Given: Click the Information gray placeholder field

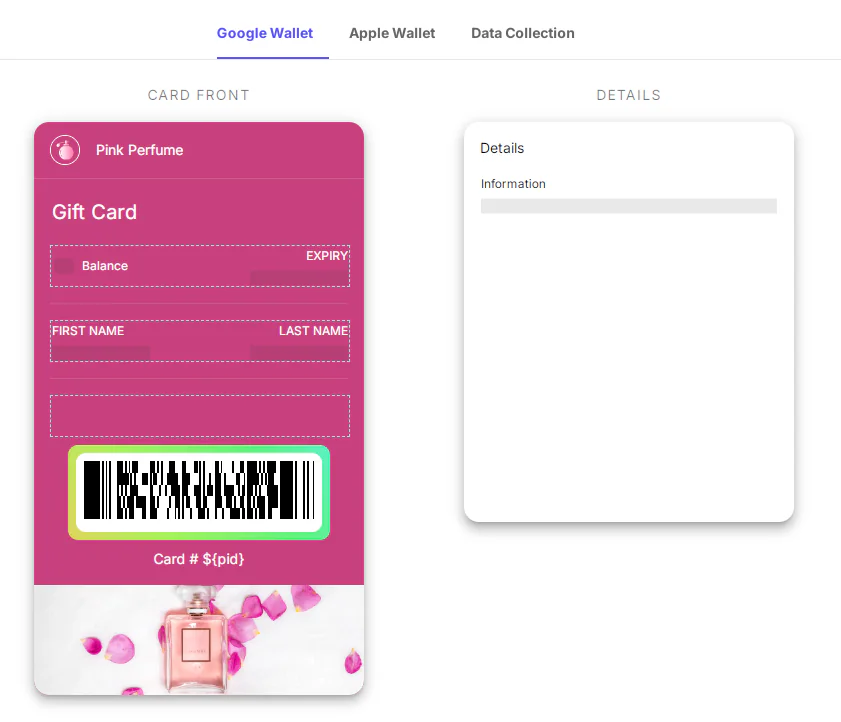Looking at the screenshot, I should (x=629, y=206).
